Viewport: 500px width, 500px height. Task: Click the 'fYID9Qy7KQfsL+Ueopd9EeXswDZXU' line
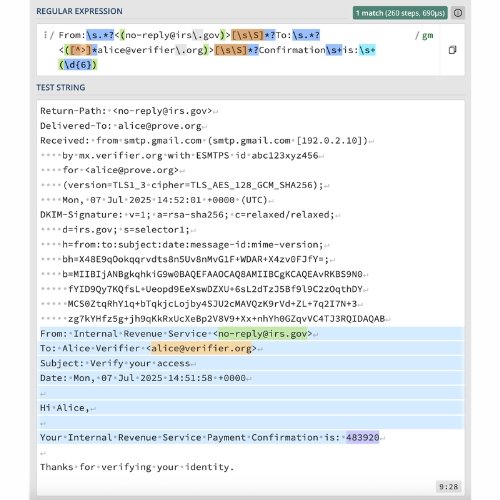215,289
